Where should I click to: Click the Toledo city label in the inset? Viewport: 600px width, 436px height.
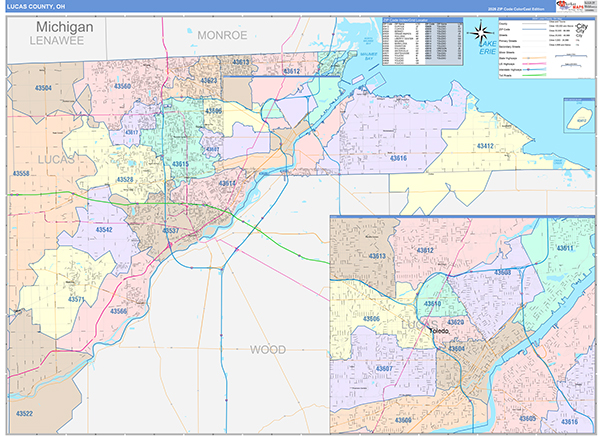[x=440, y=329]
